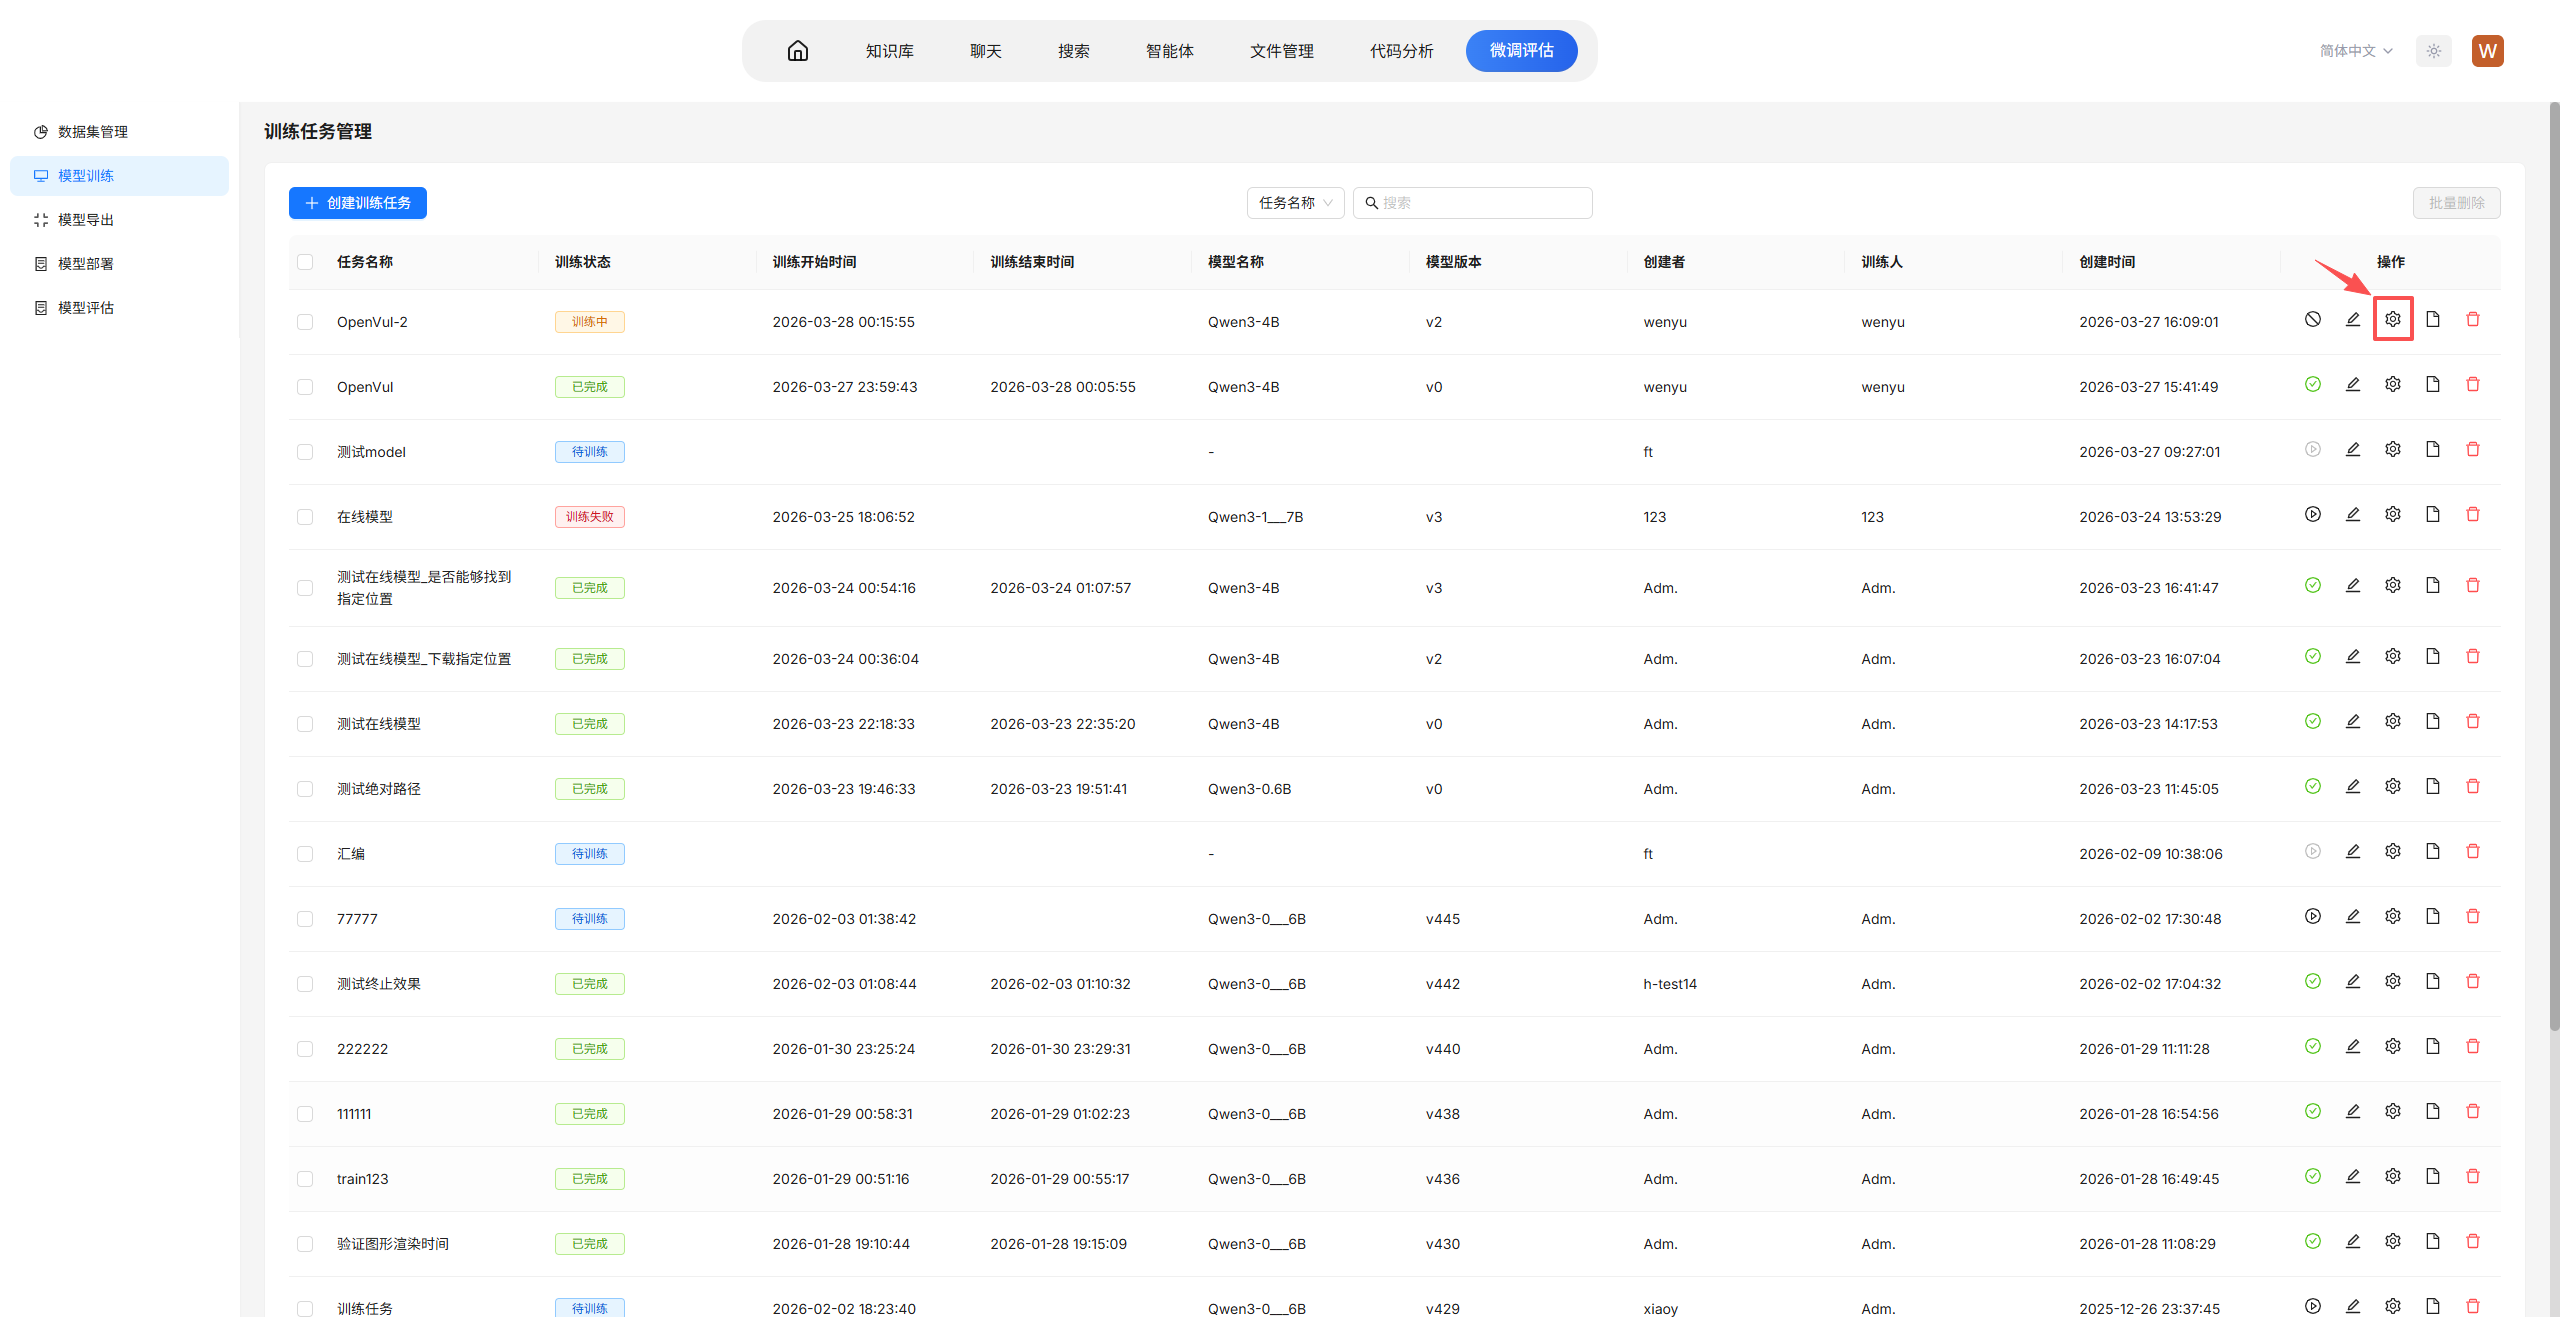View log file for the 测试model task

point(2432,449)
